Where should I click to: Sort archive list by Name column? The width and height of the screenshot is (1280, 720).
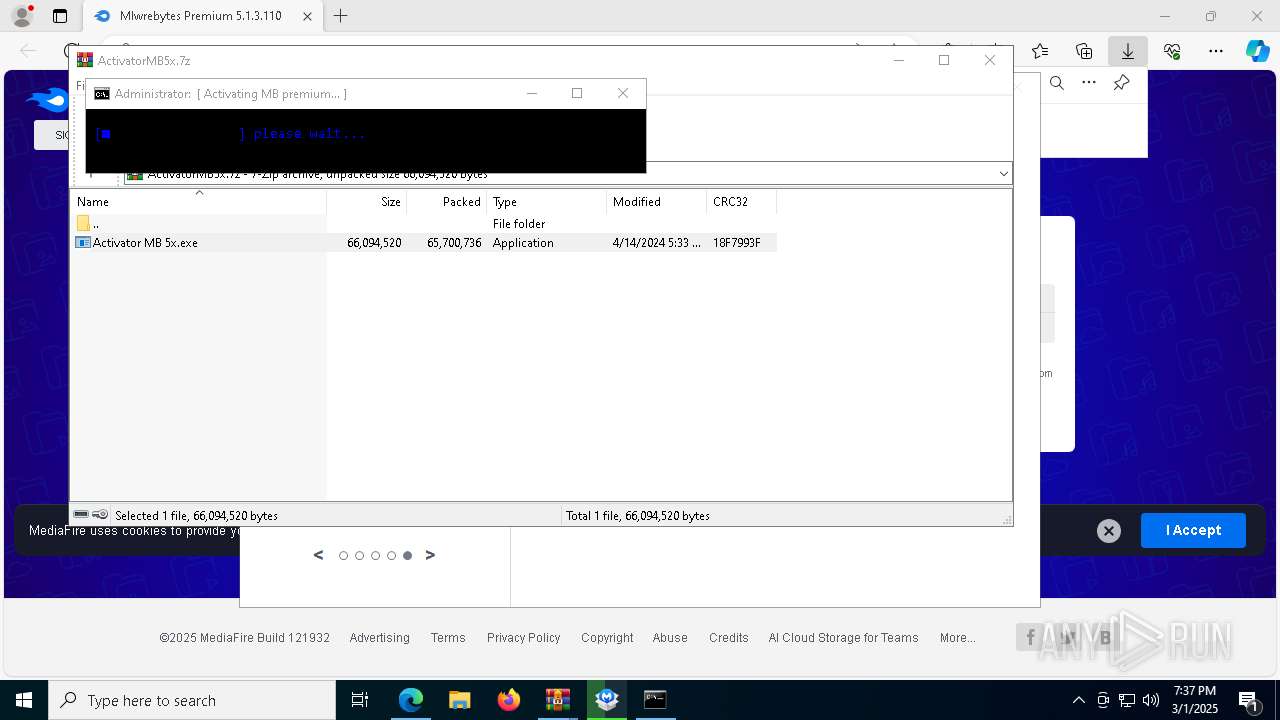(198, 201)
